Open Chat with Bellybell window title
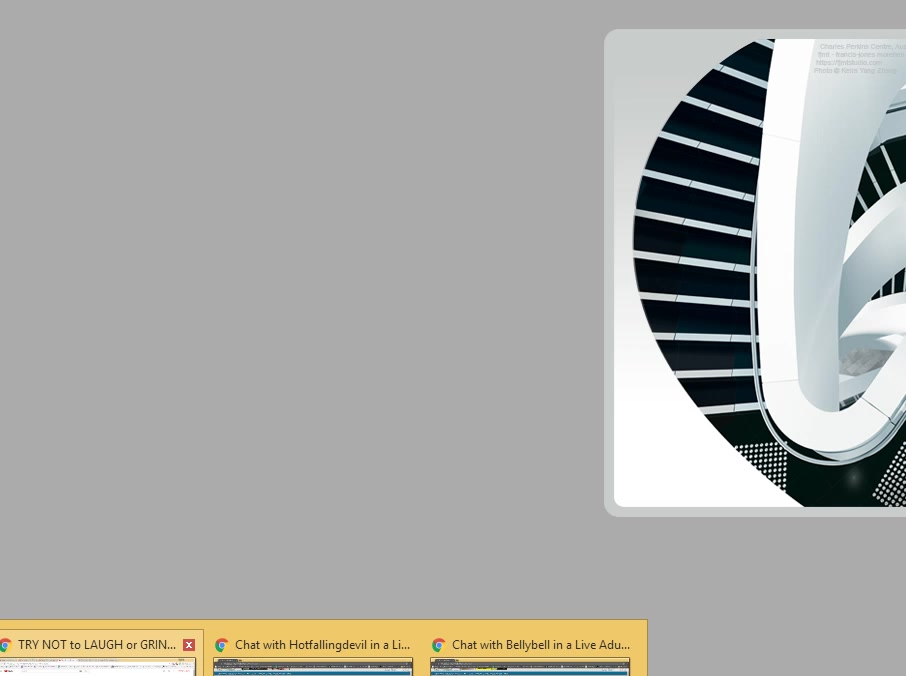The width and height of the screenshot is (906, 676). pyautogui.click(x=540, y=645)
